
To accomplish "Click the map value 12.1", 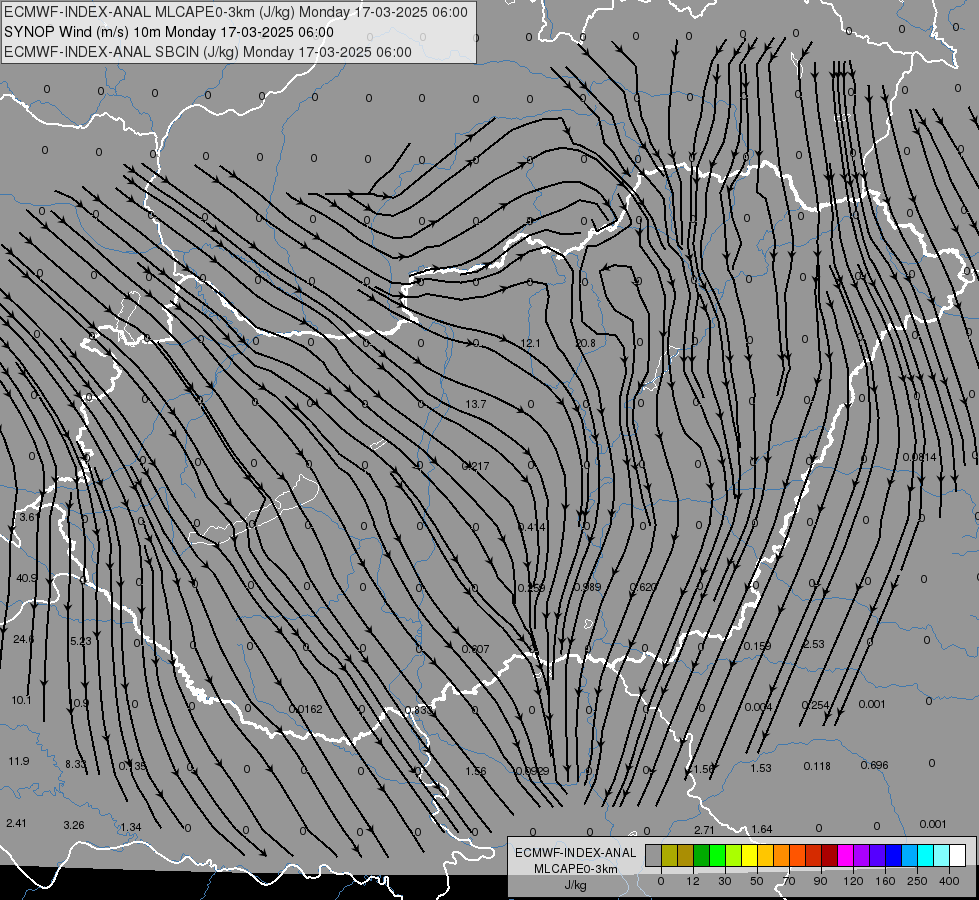I will [x=530, y=343].
